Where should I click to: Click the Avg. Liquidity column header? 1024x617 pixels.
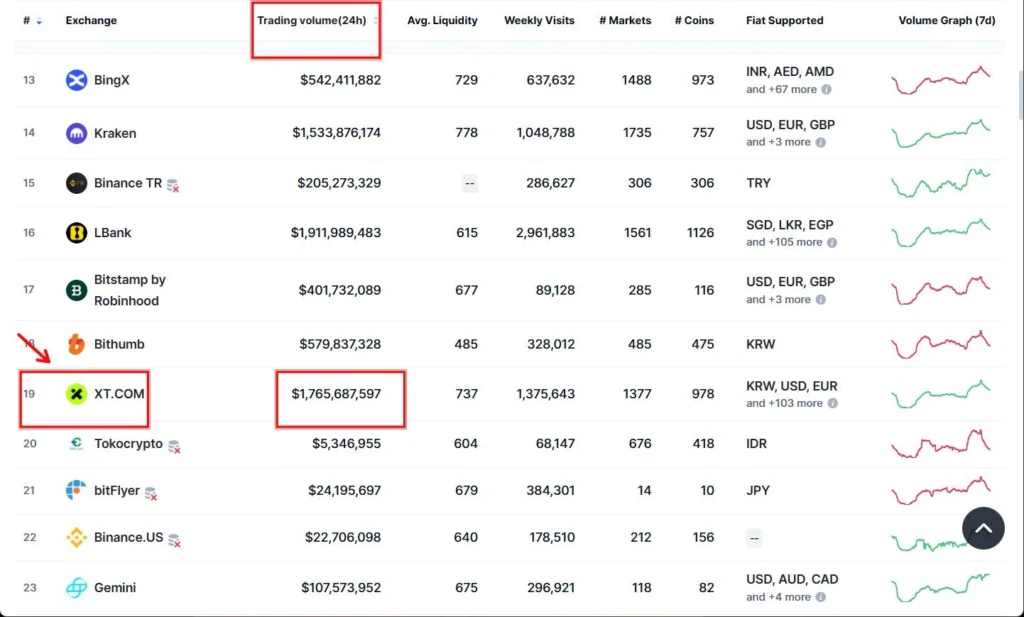442,21
